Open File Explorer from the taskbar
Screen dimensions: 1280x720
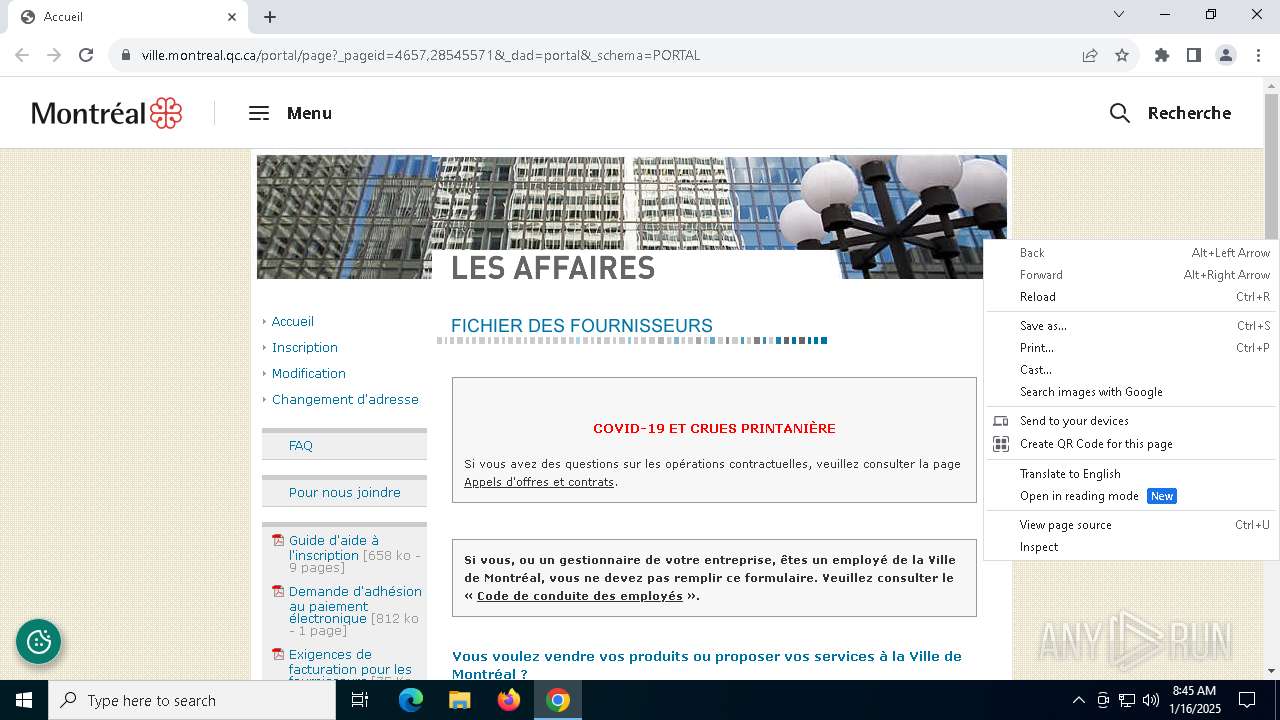point(460,700)
